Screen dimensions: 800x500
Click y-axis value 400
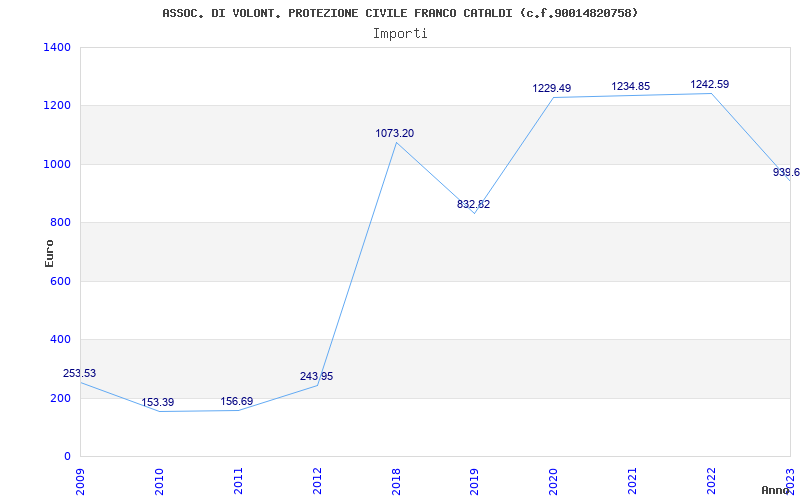(61, 339)
